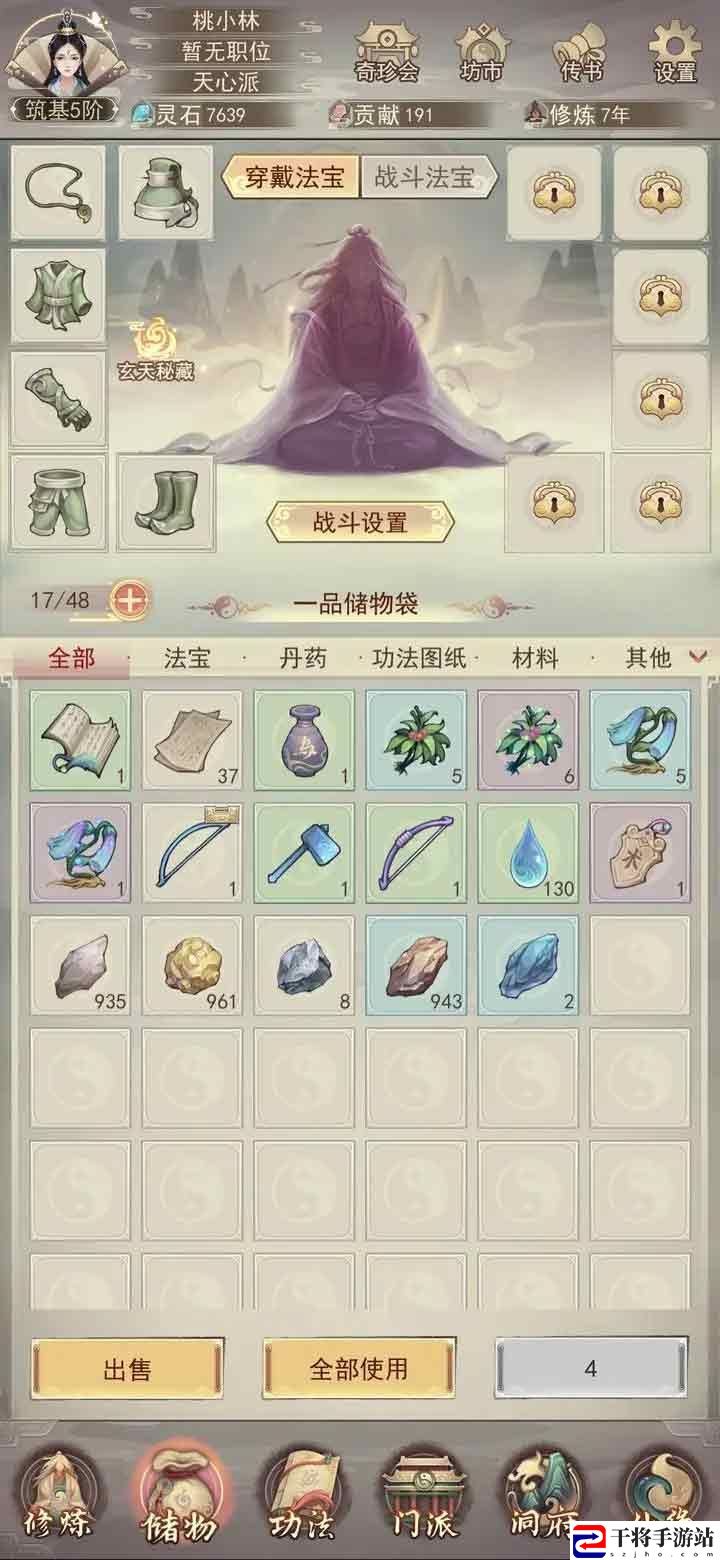
Task: Expand category filter chevron after 其他
Action: point(699,656)
